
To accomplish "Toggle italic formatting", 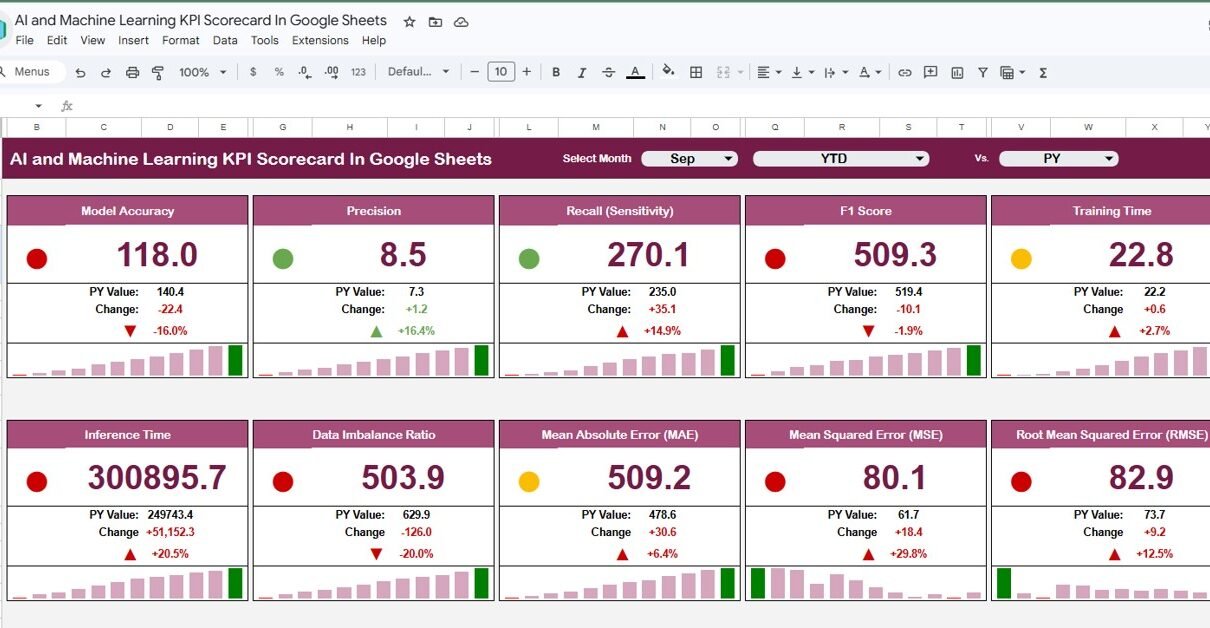I will (x=583, y=72).
